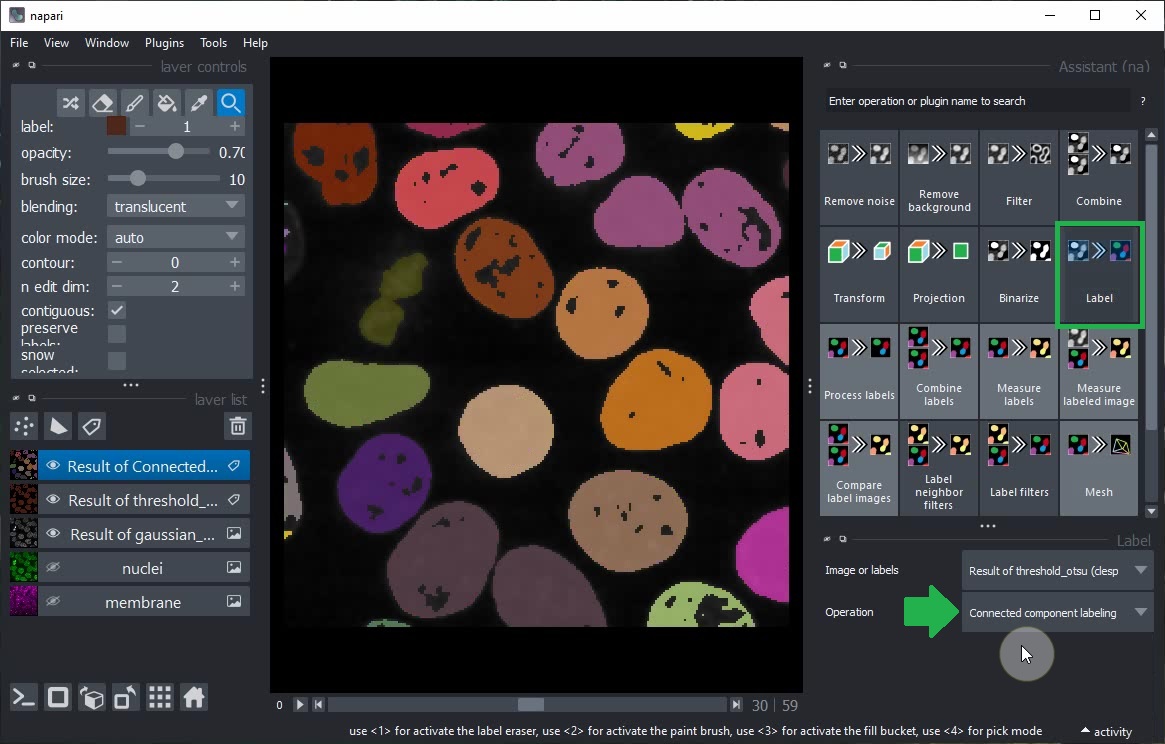This screenshot has width=1165, height=744.
Task: Show the membrane layer
Action: click(54, 602)
